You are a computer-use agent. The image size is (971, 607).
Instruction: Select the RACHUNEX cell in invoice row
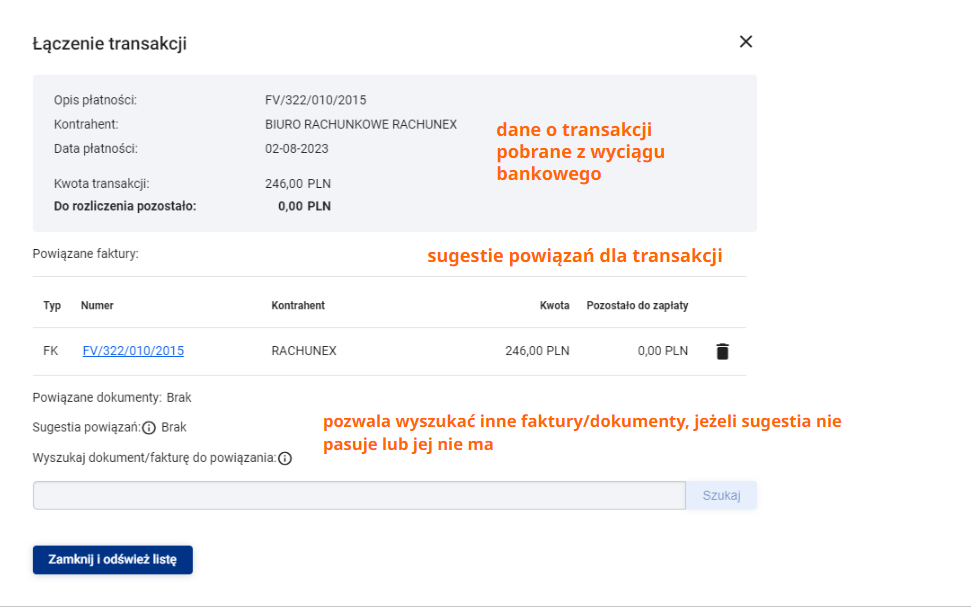[x=304, y=351]
